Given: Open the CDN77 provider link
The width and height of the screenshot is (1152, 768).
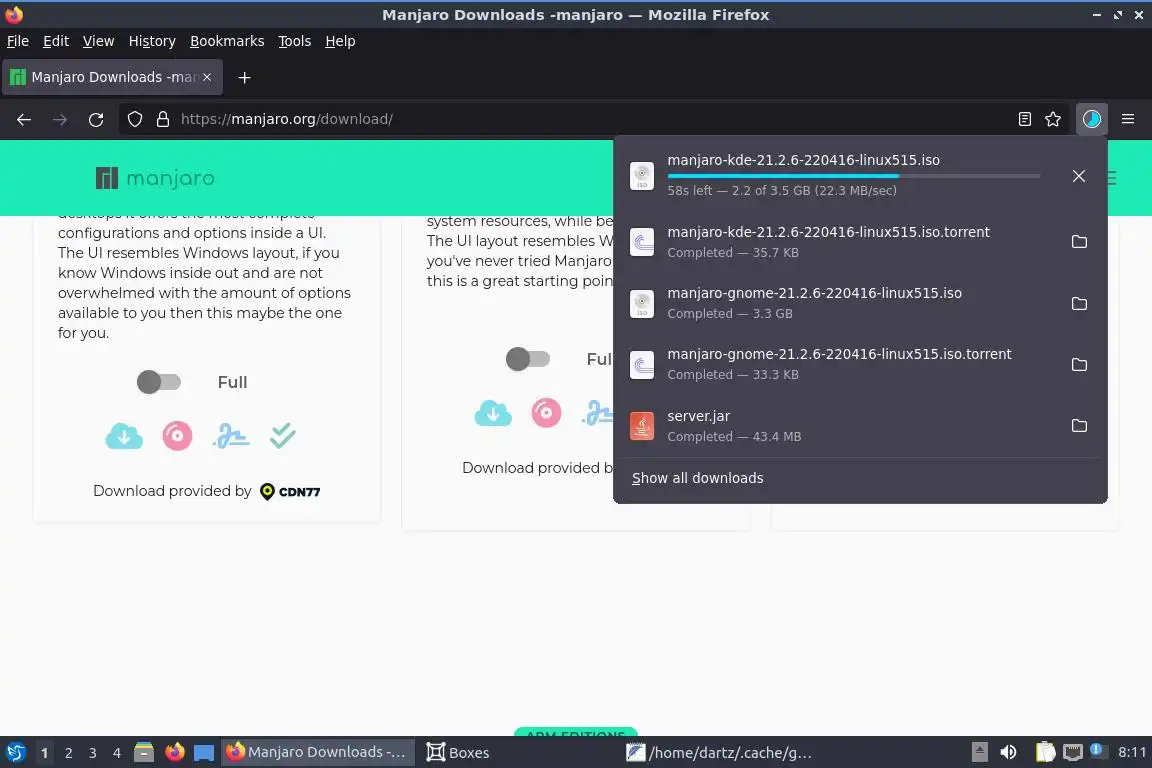Looking at the screenshot, I should point(290,492).
